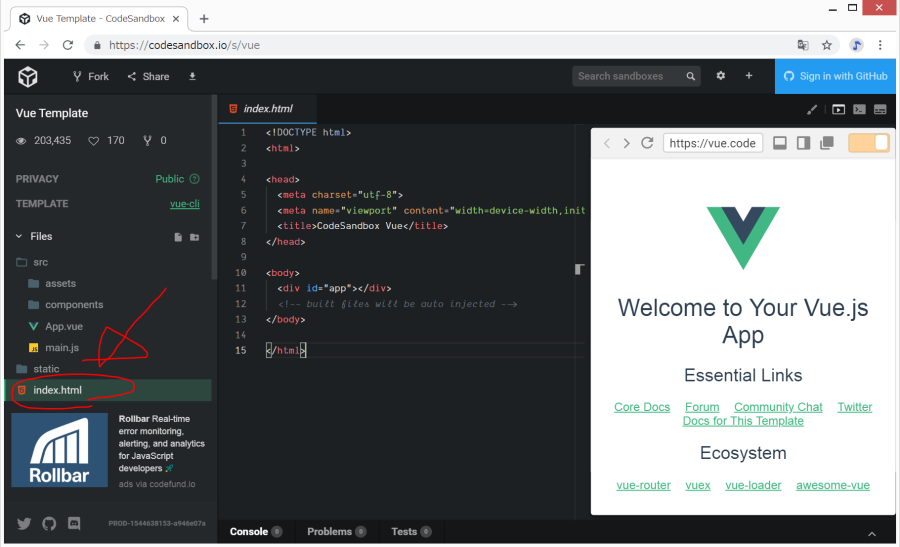
Task: Toggle the orange switch in the preview bar
Action: [x=868, y=143]
